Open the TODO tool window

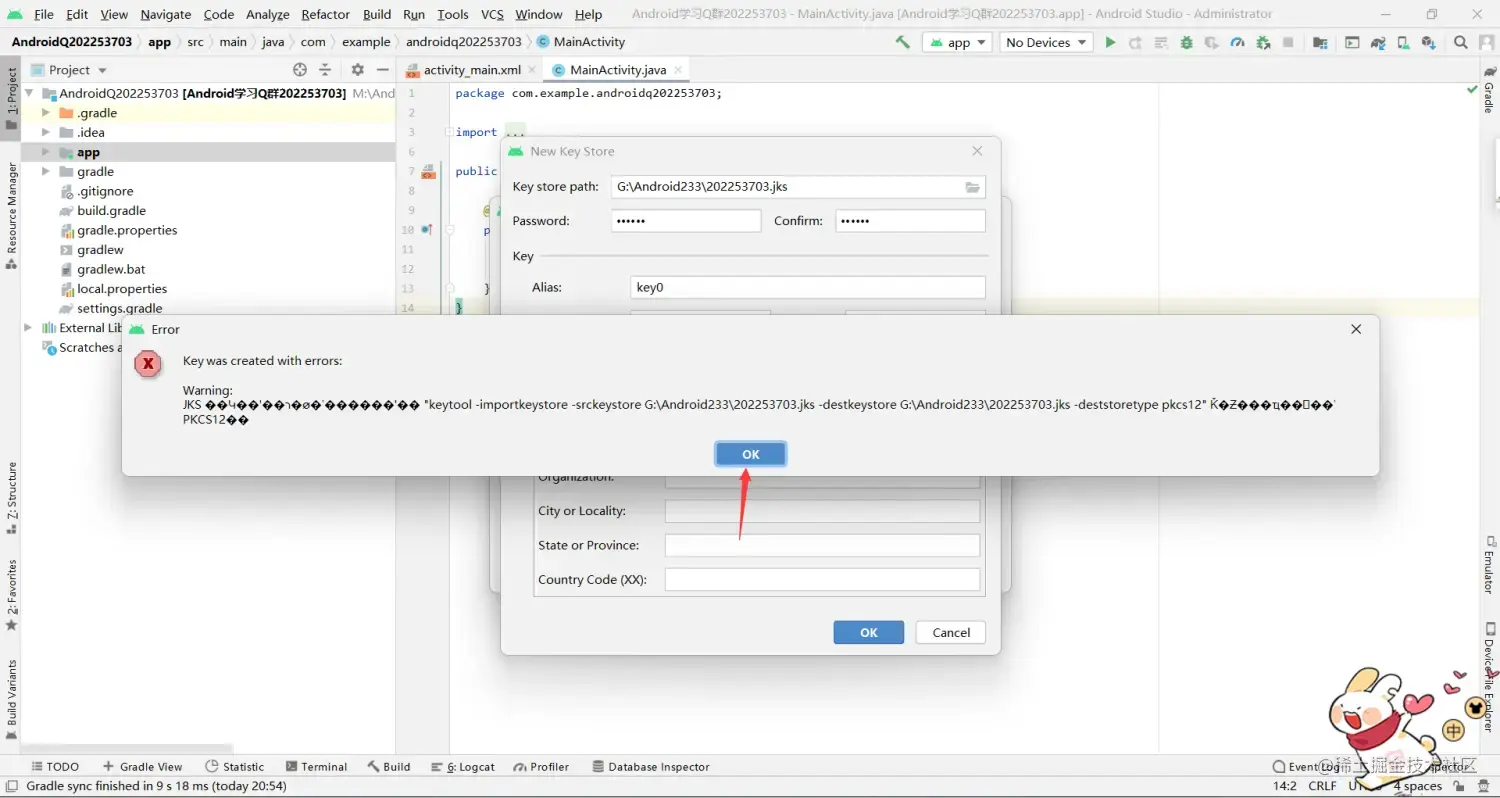pyautogui.click(x=54, y=767)
